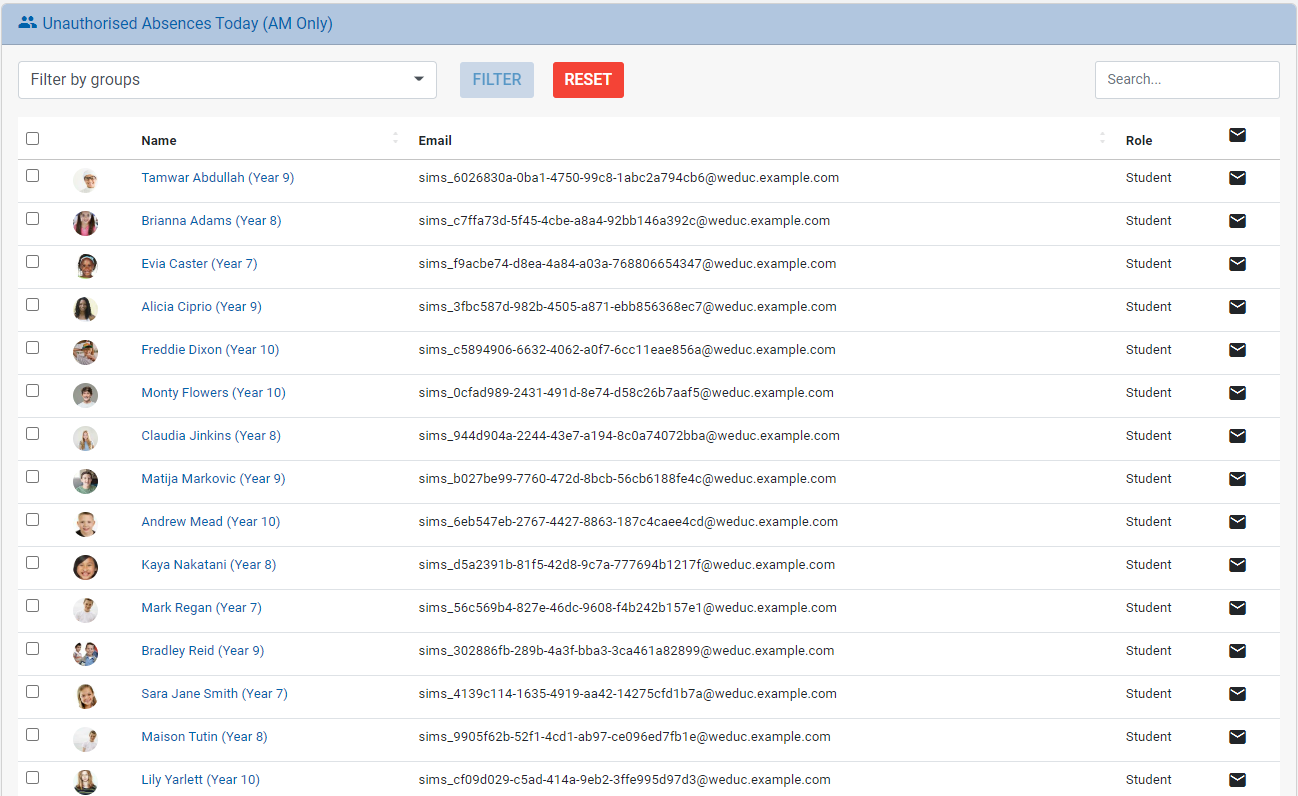
Task: Click the Role column header
Action: coord(1138,141)
